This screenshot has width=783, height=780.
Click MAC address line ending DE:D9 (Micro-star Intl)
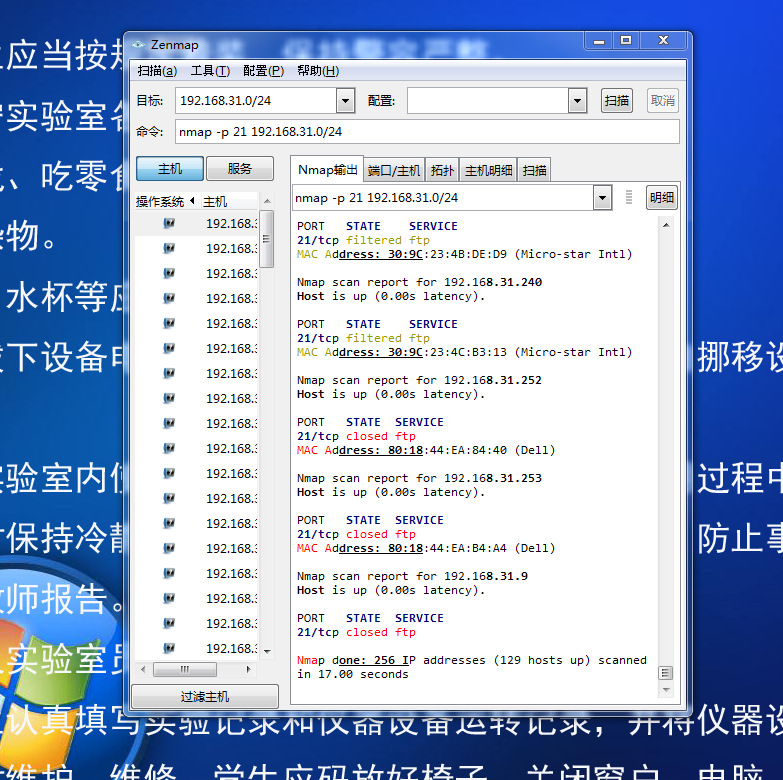(x=465, y=254)
